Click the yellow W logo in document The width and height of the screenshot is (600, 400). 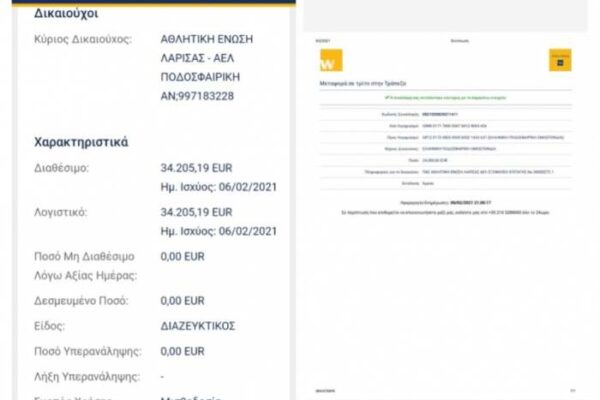(x=329, y=59)
